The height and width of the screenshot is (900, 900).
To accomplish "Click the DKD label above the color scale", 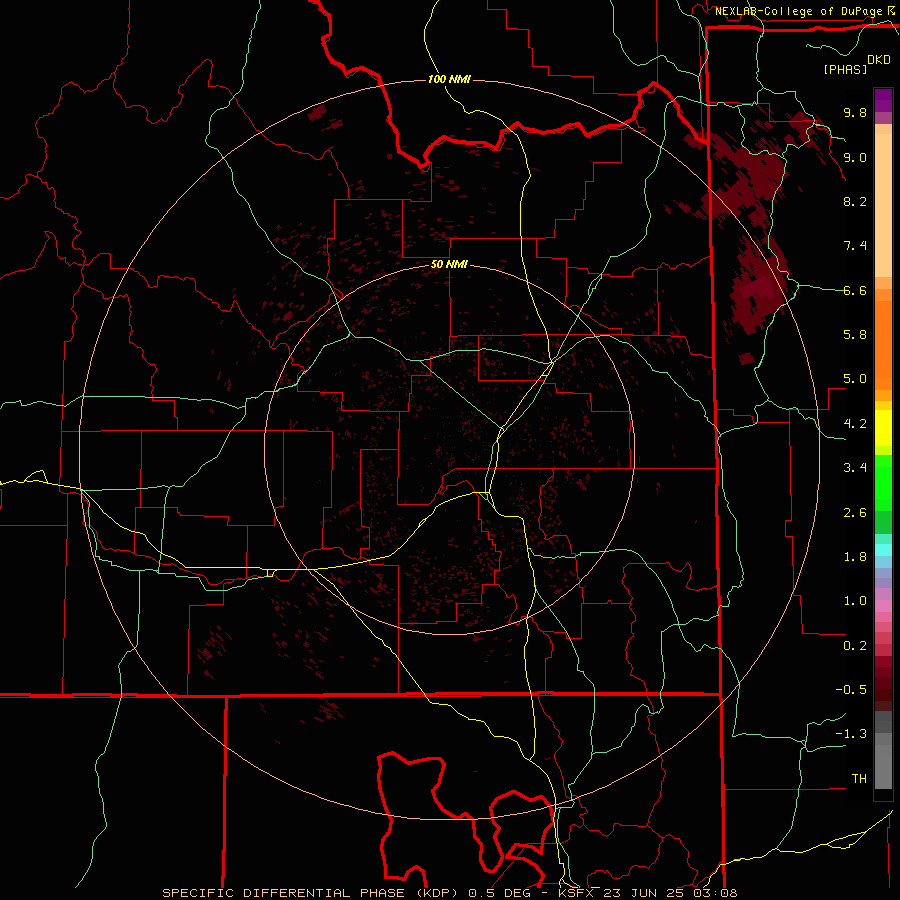I will click(878, 59).
